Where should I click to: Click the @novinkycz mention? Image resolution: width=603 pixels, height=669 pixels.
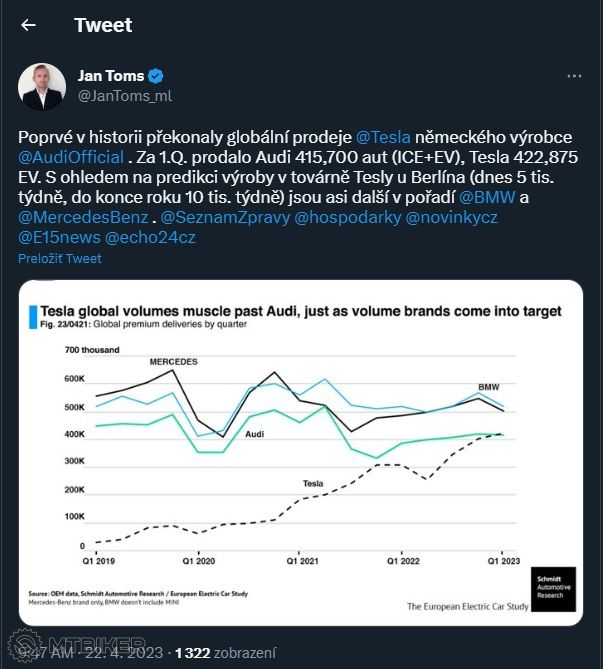450,217
